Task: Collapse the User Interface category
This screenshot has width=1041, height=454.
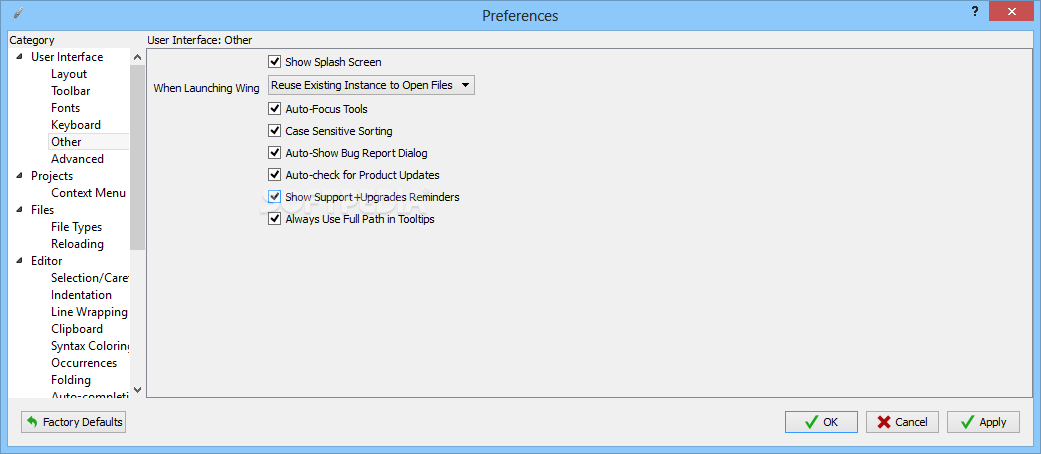Action: 20,57
